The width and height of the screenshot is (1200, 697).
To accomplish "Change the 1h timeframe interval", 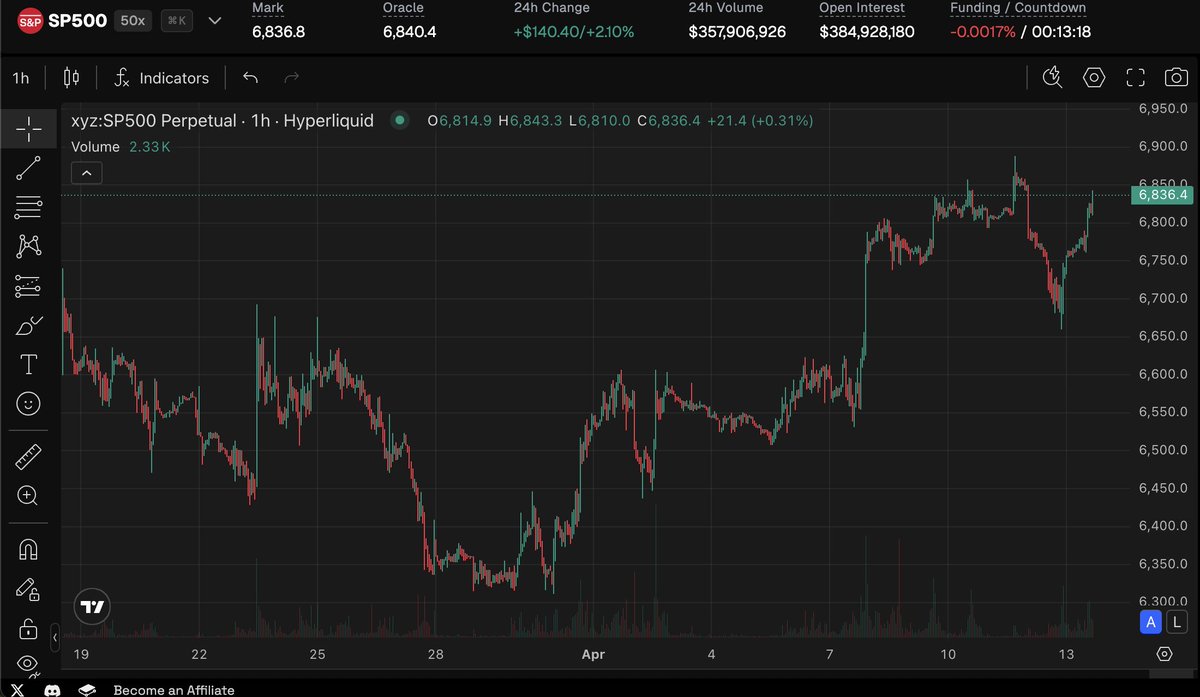I will (x=21, y=78).
